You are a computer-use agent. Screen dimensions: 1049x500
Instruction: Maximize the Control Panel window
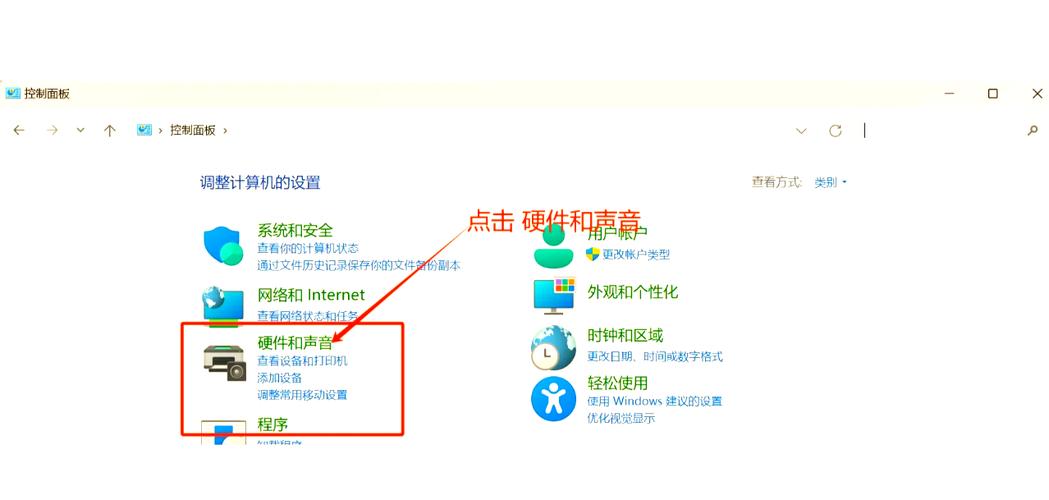coord(993,94)
